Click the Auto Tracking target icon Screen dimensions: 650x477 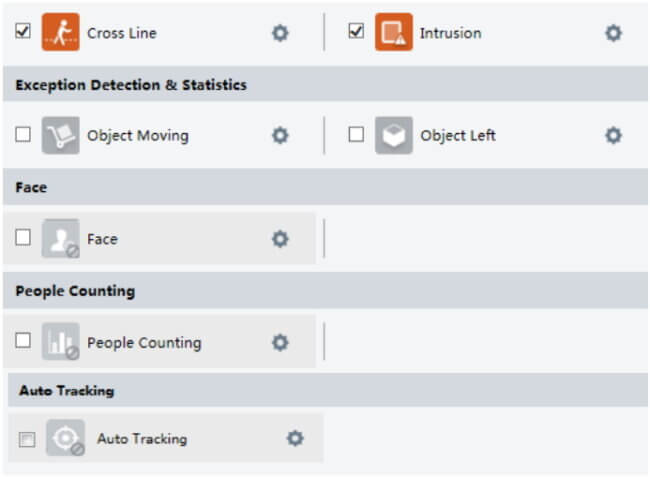point(65,438)
